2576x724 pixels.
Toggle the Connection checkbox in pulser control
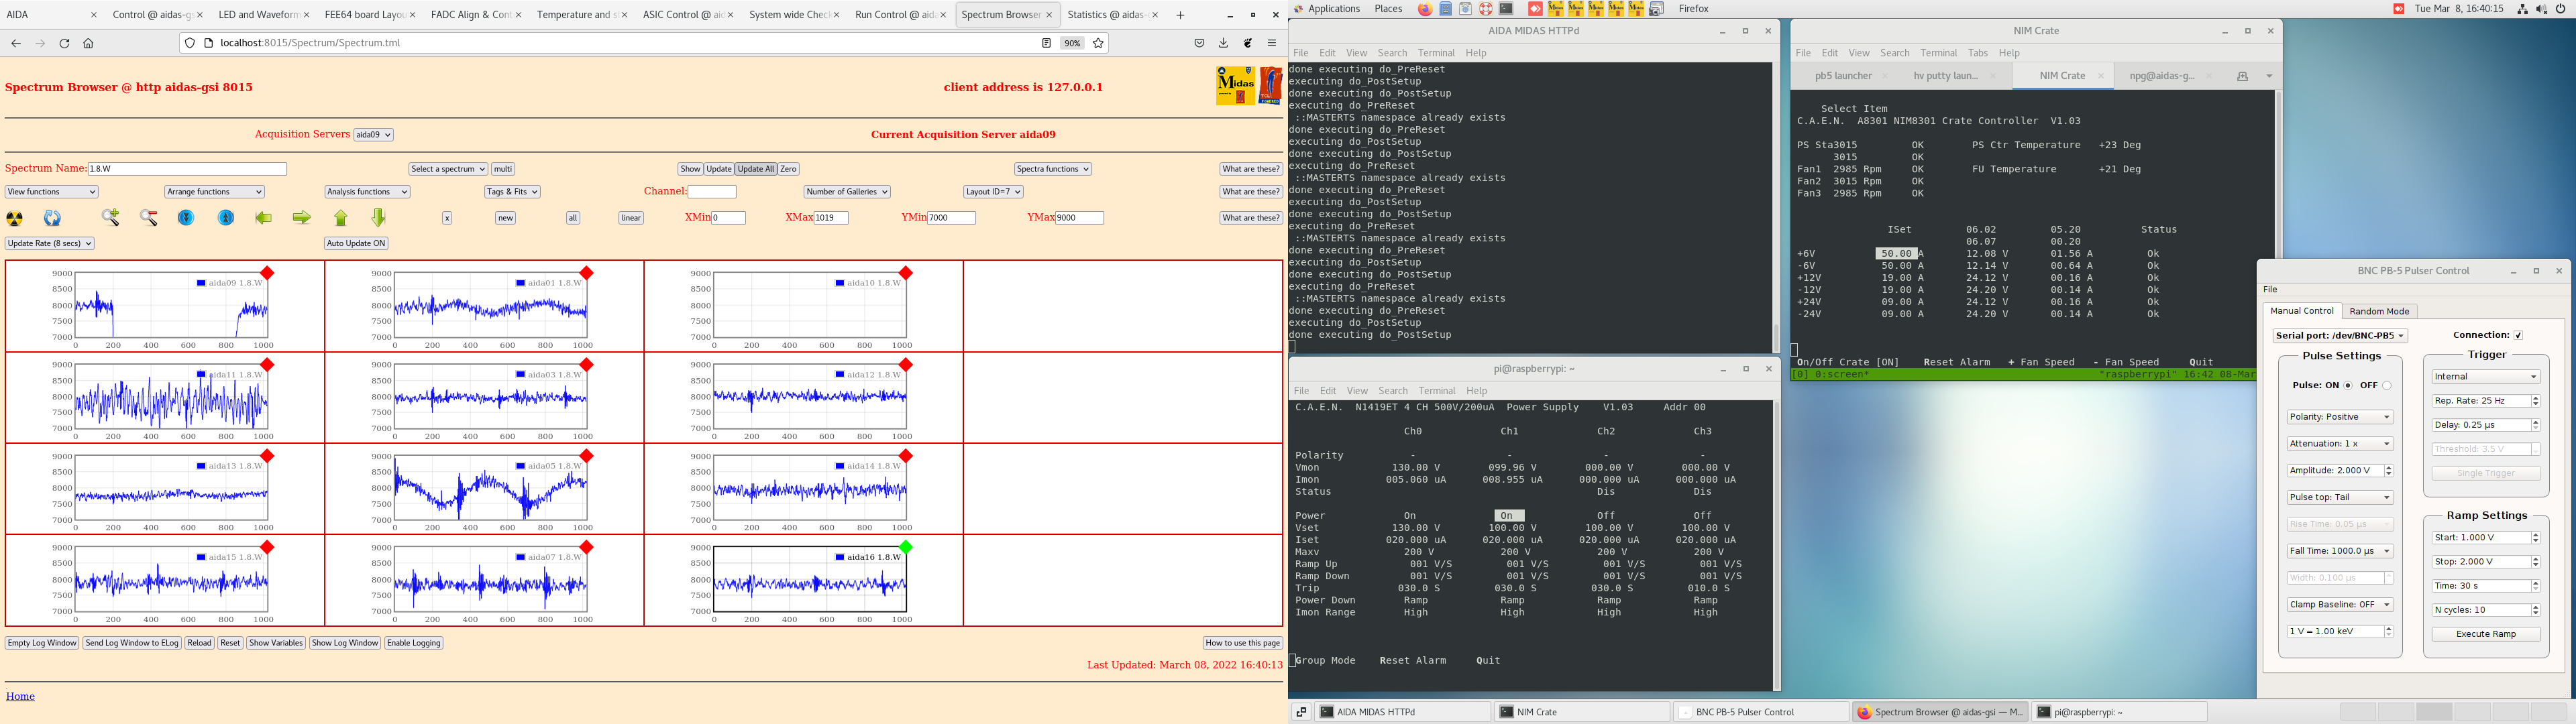point(2518,335)
